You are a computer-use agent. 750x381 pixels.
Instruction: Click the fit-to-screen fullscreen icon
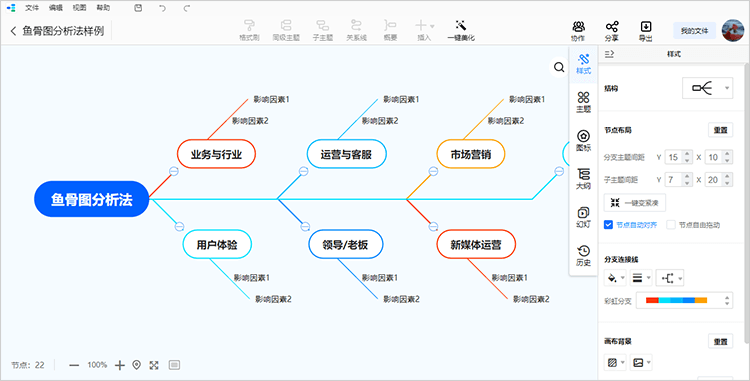coord(154,365)
